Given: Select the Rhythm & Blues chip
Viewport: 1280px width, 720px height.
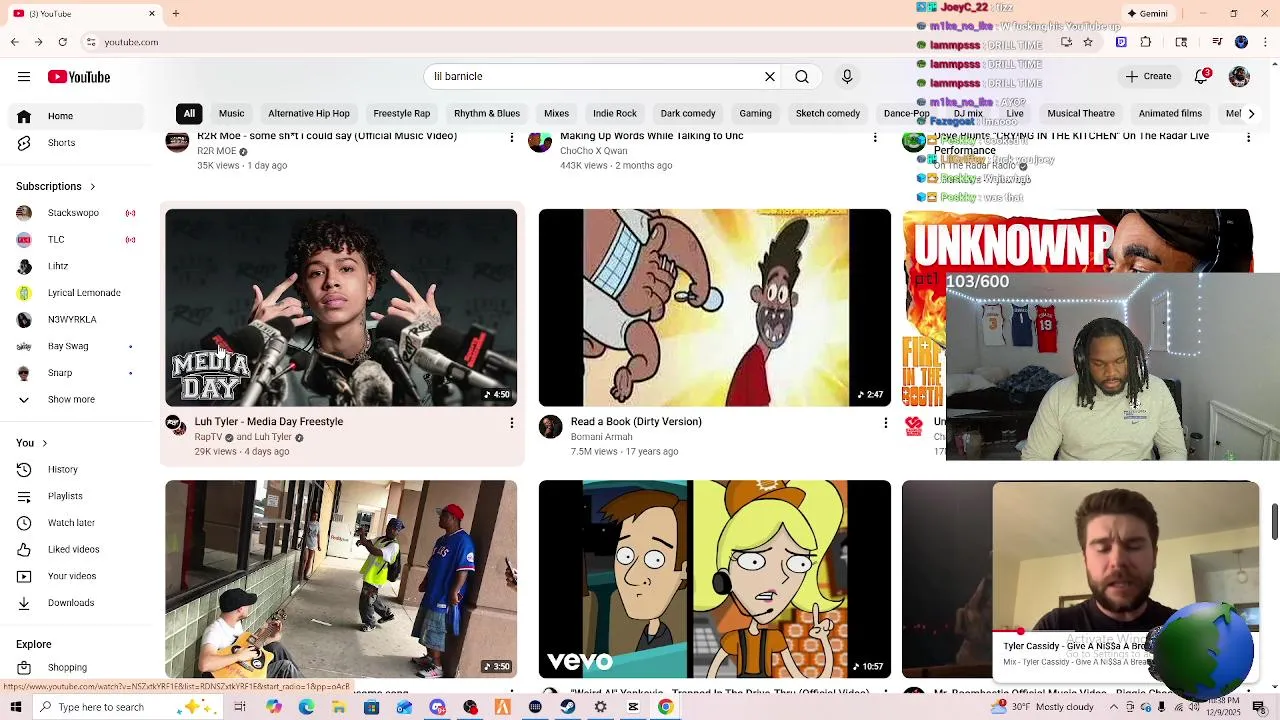Looking at the screenshot, I should (487, 113).
